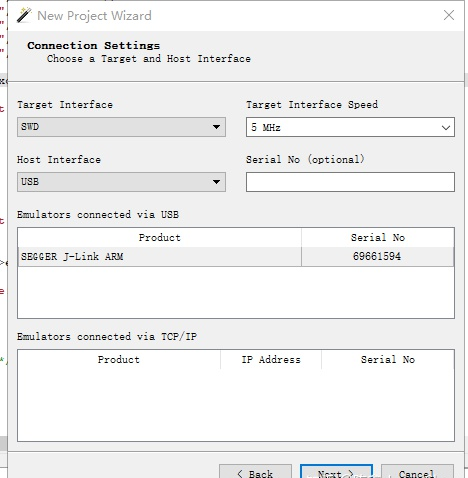This screenshot has width=468, height=478.
Task: Click the arrow on Host Interface dropdown
Action: tap(216, 182)
